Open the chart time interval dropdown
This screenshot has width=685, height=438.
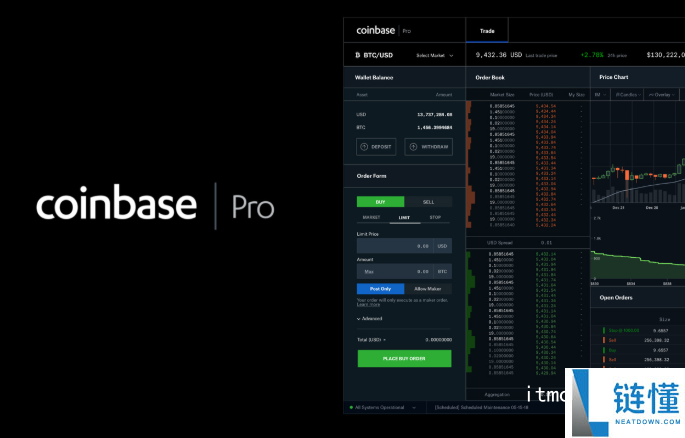[x=600, y=95]
